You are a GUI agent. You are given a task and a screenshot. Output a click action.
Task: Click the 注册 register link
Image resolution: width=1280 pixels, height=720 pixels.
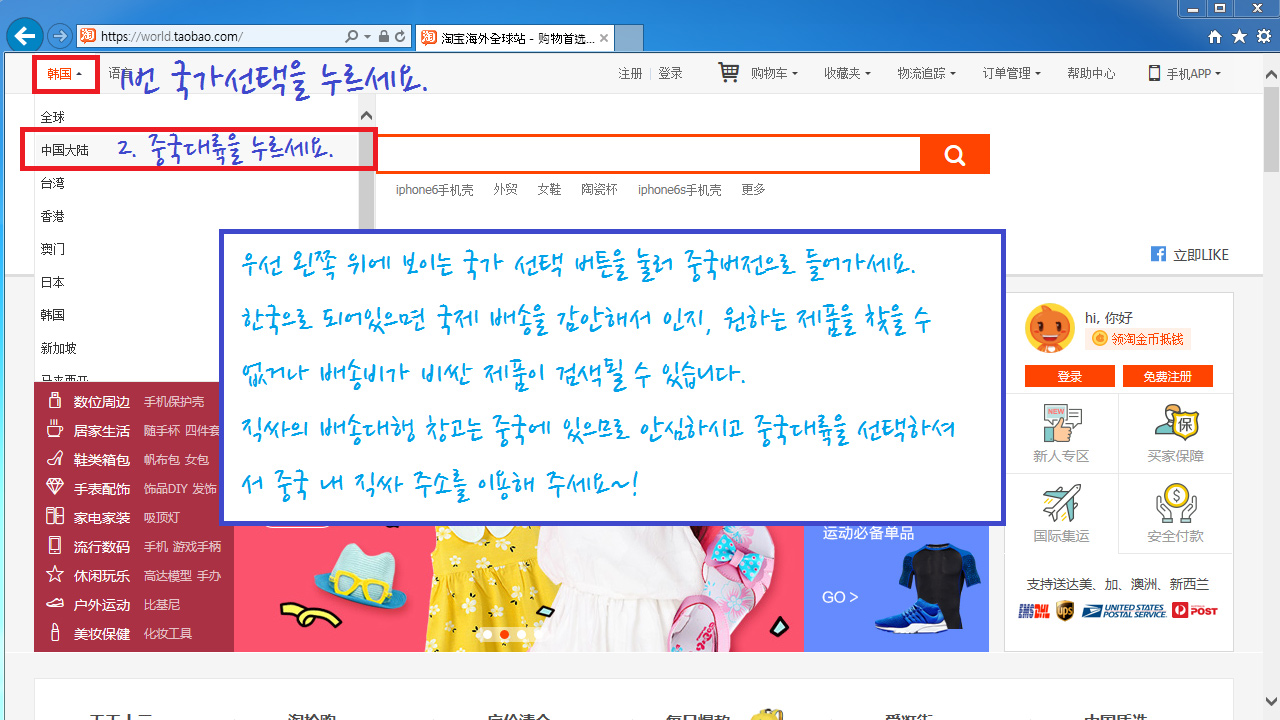pyautogui.click(x=630, y=74)
